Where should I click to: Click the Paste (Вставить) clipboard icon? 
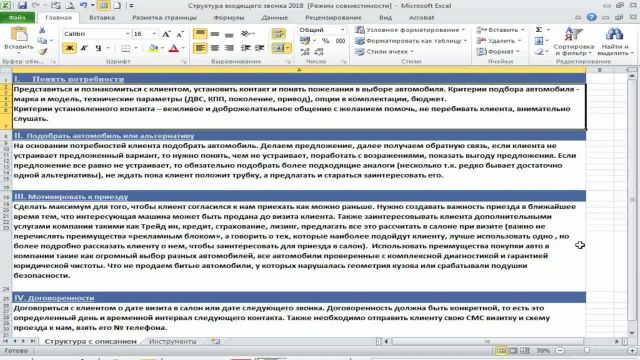[19, 34]
